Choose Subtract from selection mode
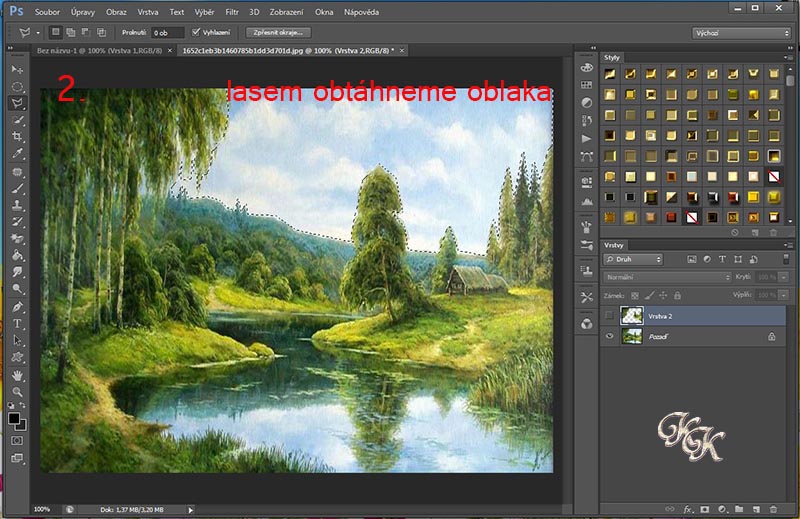The height and width of the screenshot is (519, 800). (86, 32)
